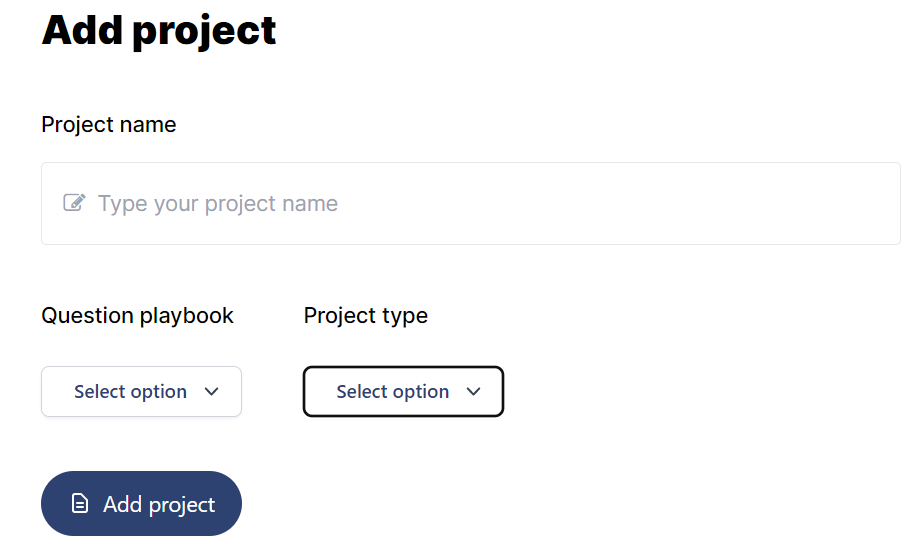Click the document icon on Add project button
The height and width of the screenshot is (550, 916).
click(79, 503)
